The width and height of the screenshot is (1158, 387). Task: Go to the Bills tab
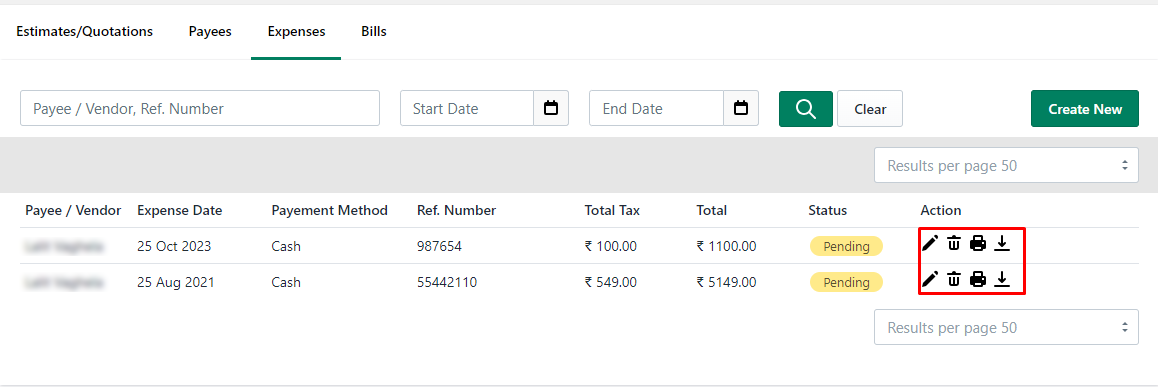pos(374,32)
